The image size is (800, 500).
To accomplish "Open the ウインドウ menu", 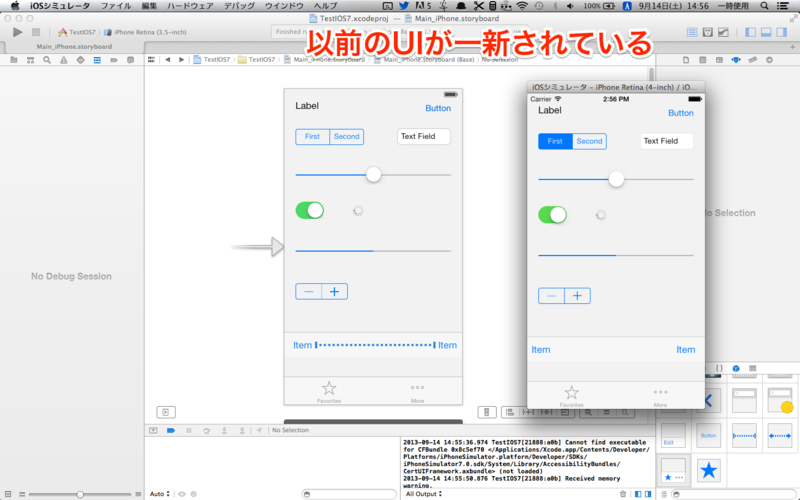I will [284, 6].
